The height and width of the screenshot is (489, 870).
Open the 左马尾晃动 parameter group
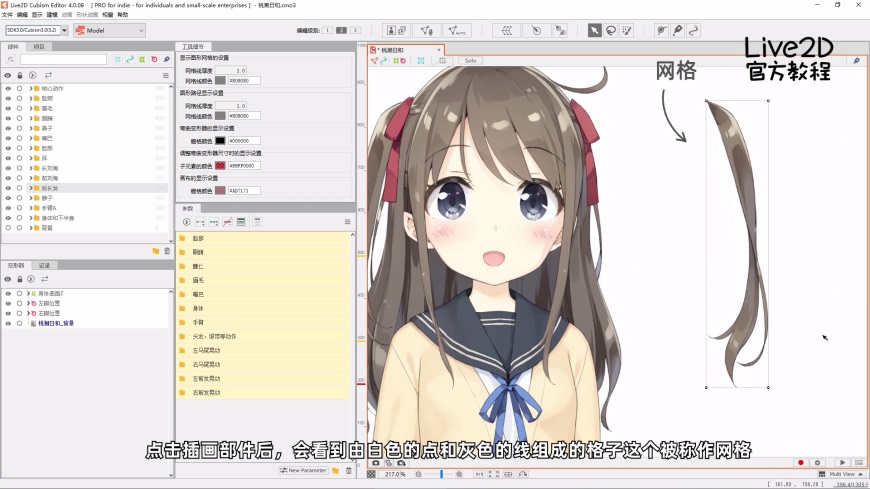click(x=264, y=350)
